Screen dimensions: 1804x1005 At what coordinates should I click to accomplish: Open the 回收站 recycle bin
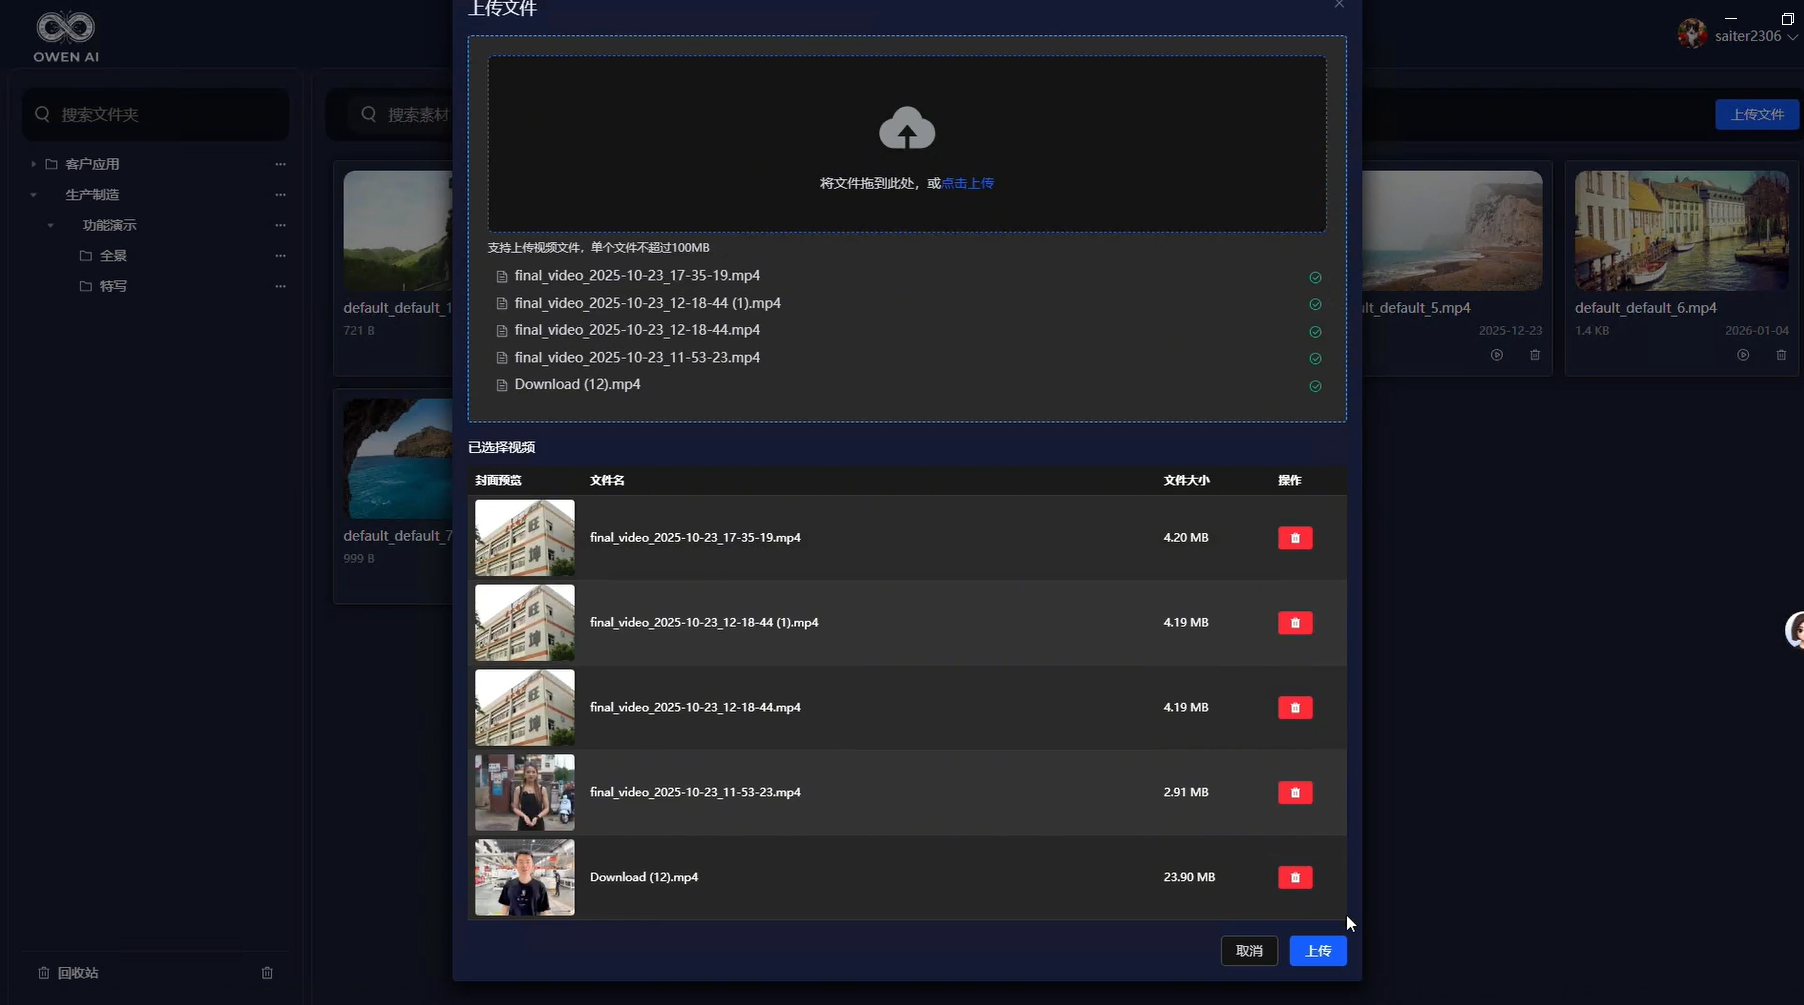77,973
